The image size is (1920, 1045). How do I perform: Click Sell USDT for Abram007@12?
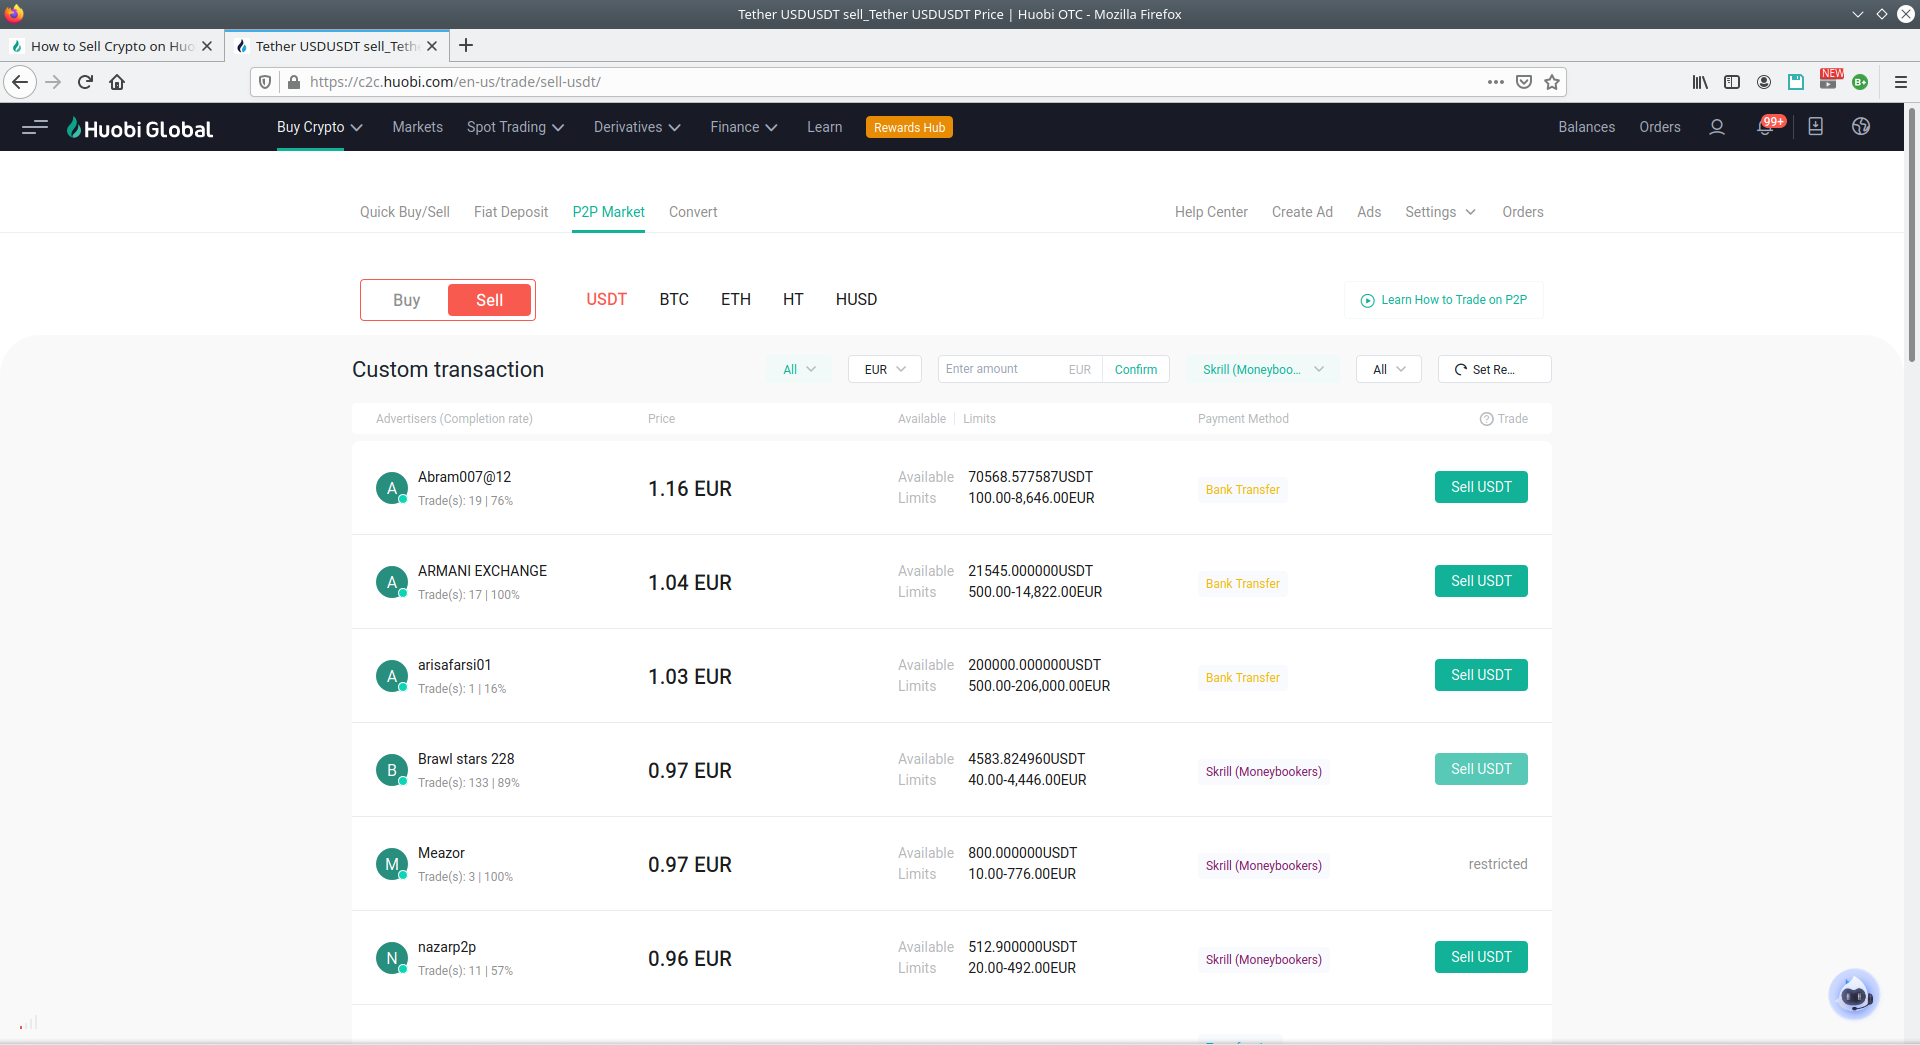[1481, 487]
